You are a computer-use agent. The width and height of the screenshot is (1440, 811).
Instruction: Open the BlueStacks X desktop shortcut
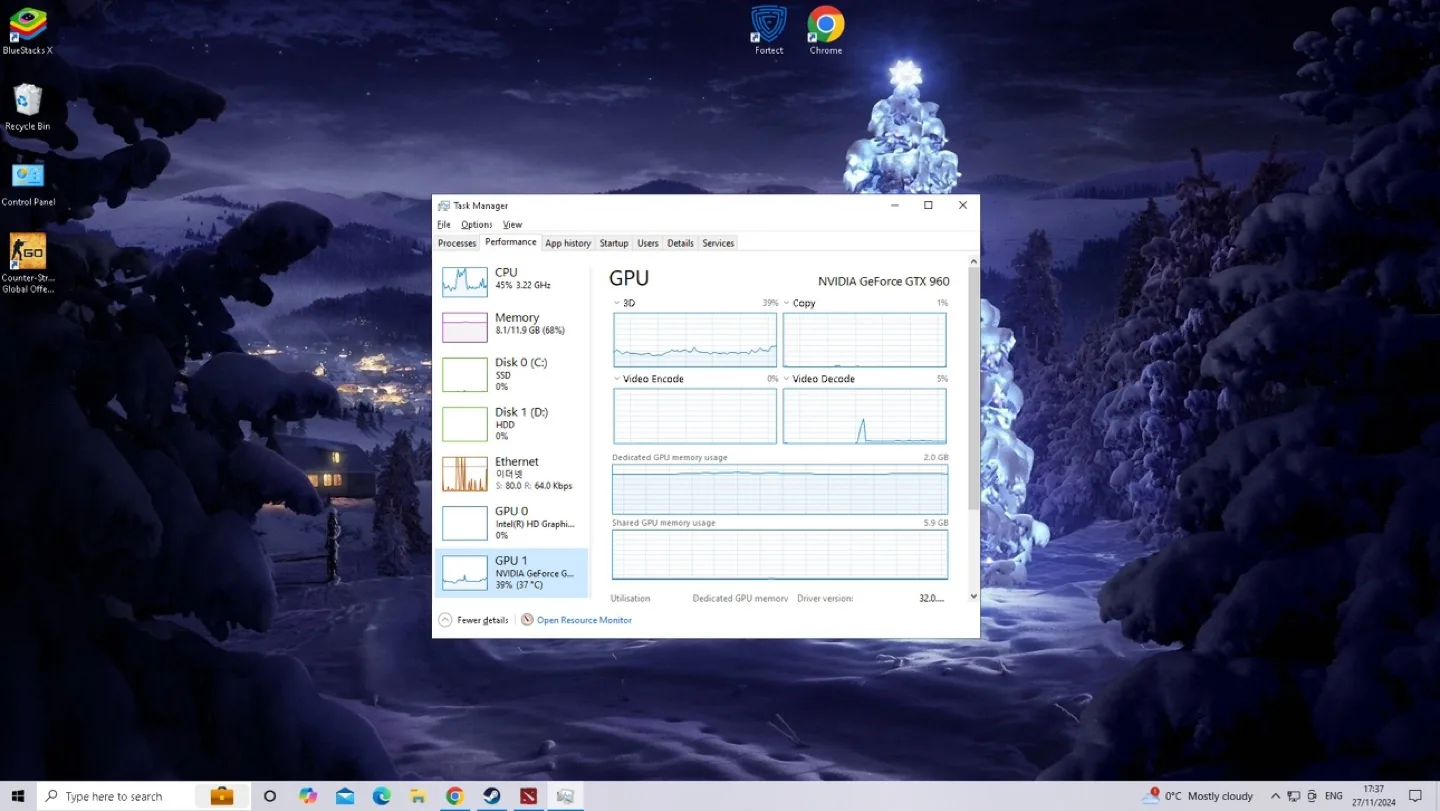click(x=28, y=31)
